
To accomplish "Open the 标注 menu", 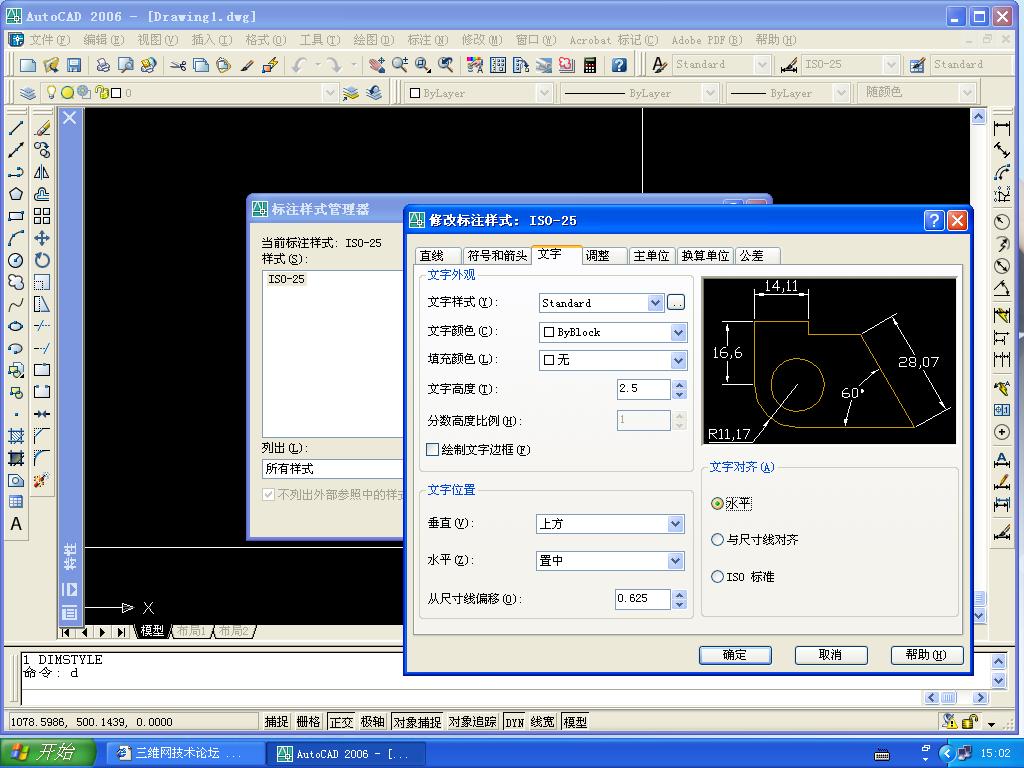I will pyautogui.click(x=428, y=40).
